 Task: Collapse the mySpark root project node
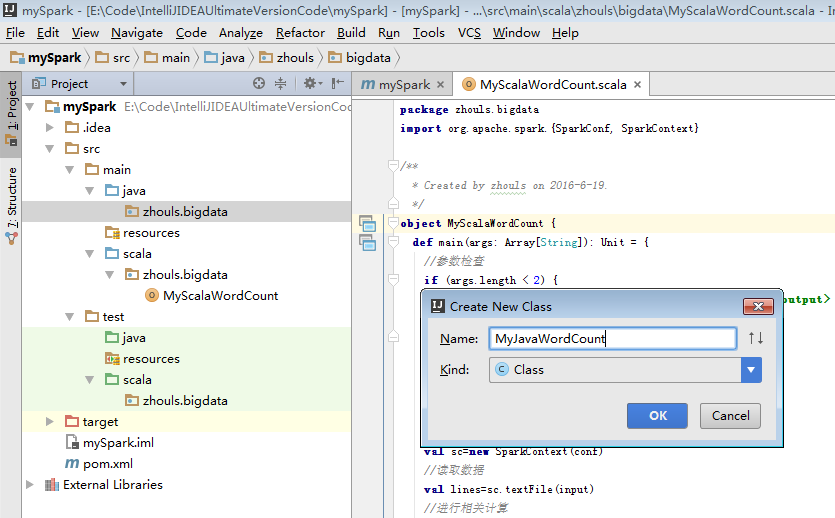30,107
